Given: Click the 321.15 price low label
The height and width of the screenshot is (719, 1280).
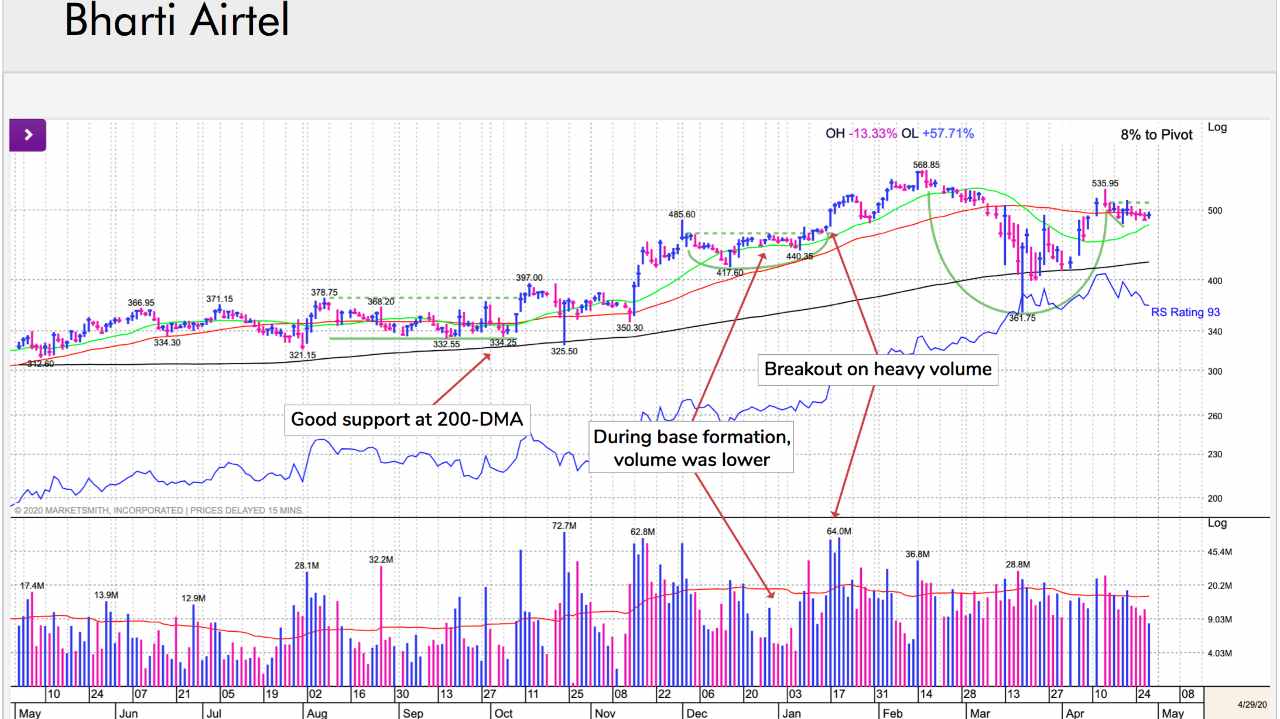Looking at the screenshot, I should (302, 355).
